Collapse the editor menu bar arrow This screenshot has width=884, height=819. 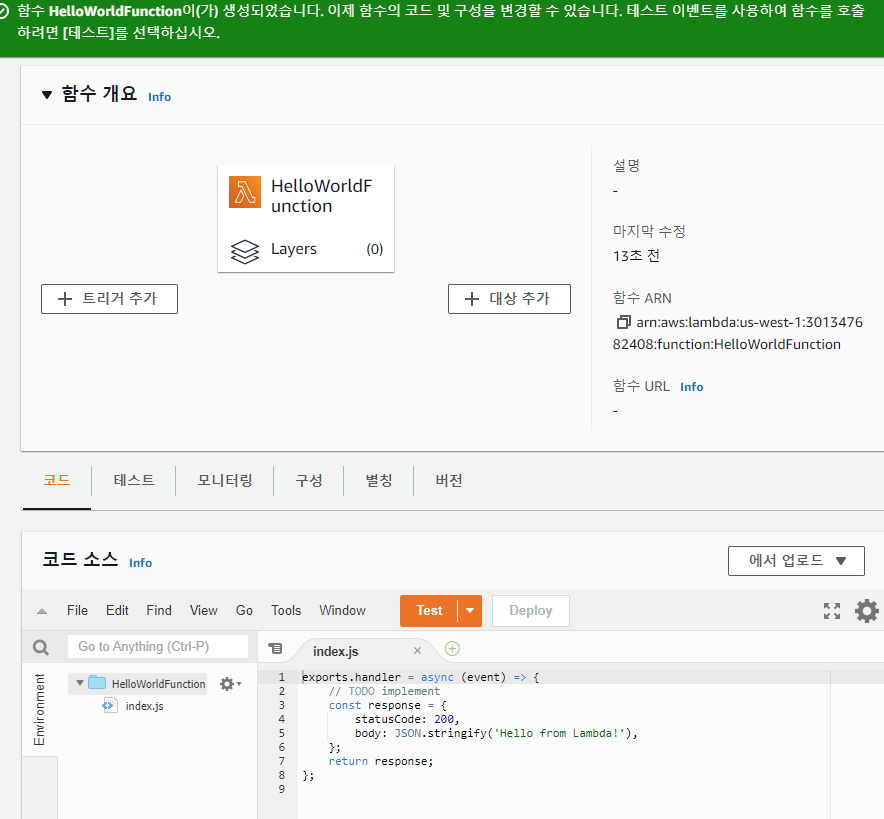(x=42, y=611)
